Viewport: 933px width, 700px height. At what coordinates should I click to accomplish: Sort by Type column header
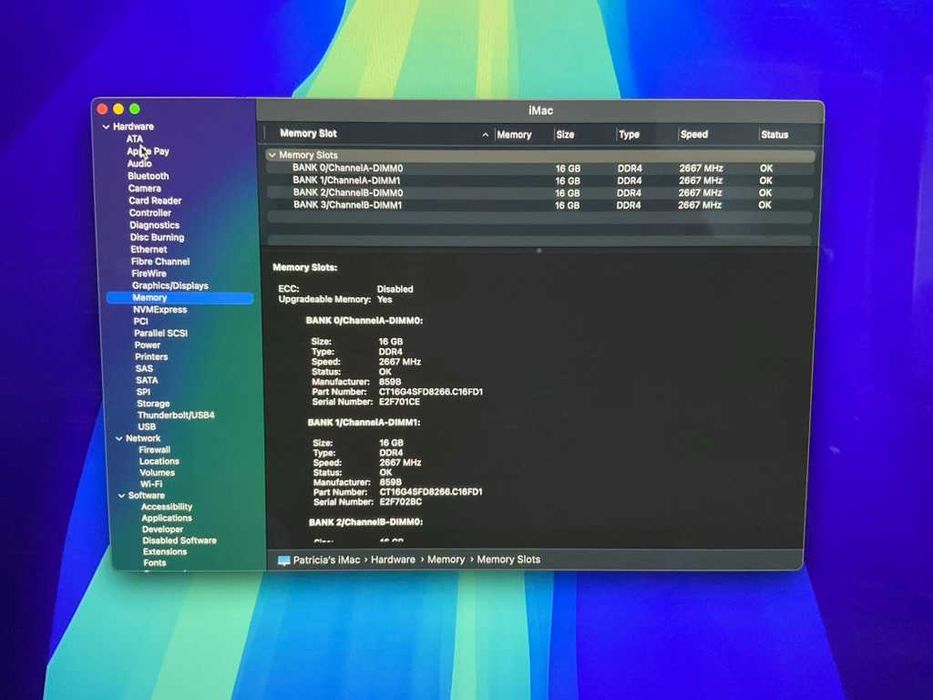pos(629,135)
